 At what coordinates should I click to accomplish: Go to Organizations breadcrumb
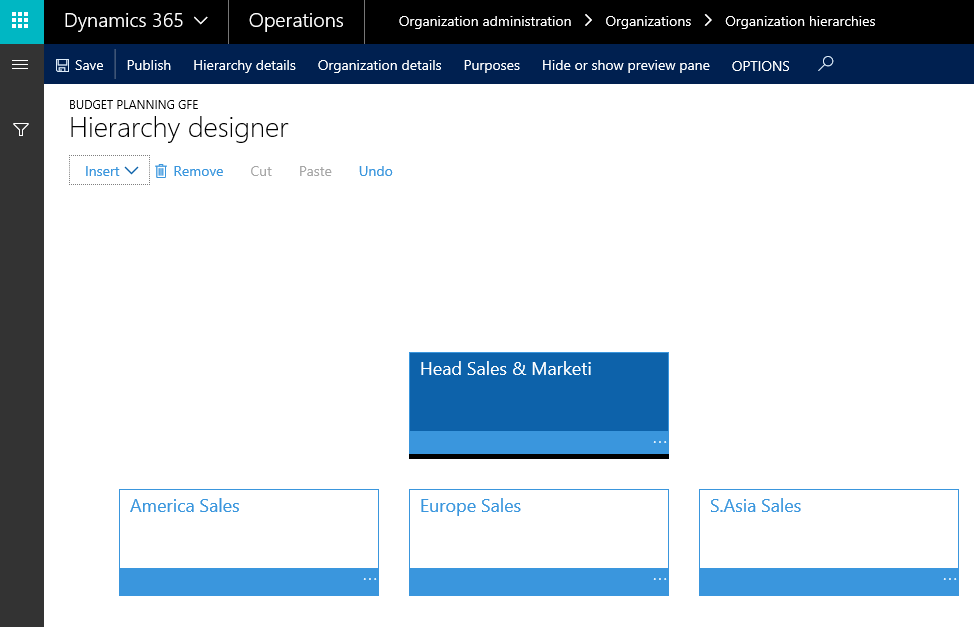click(648, 21)
